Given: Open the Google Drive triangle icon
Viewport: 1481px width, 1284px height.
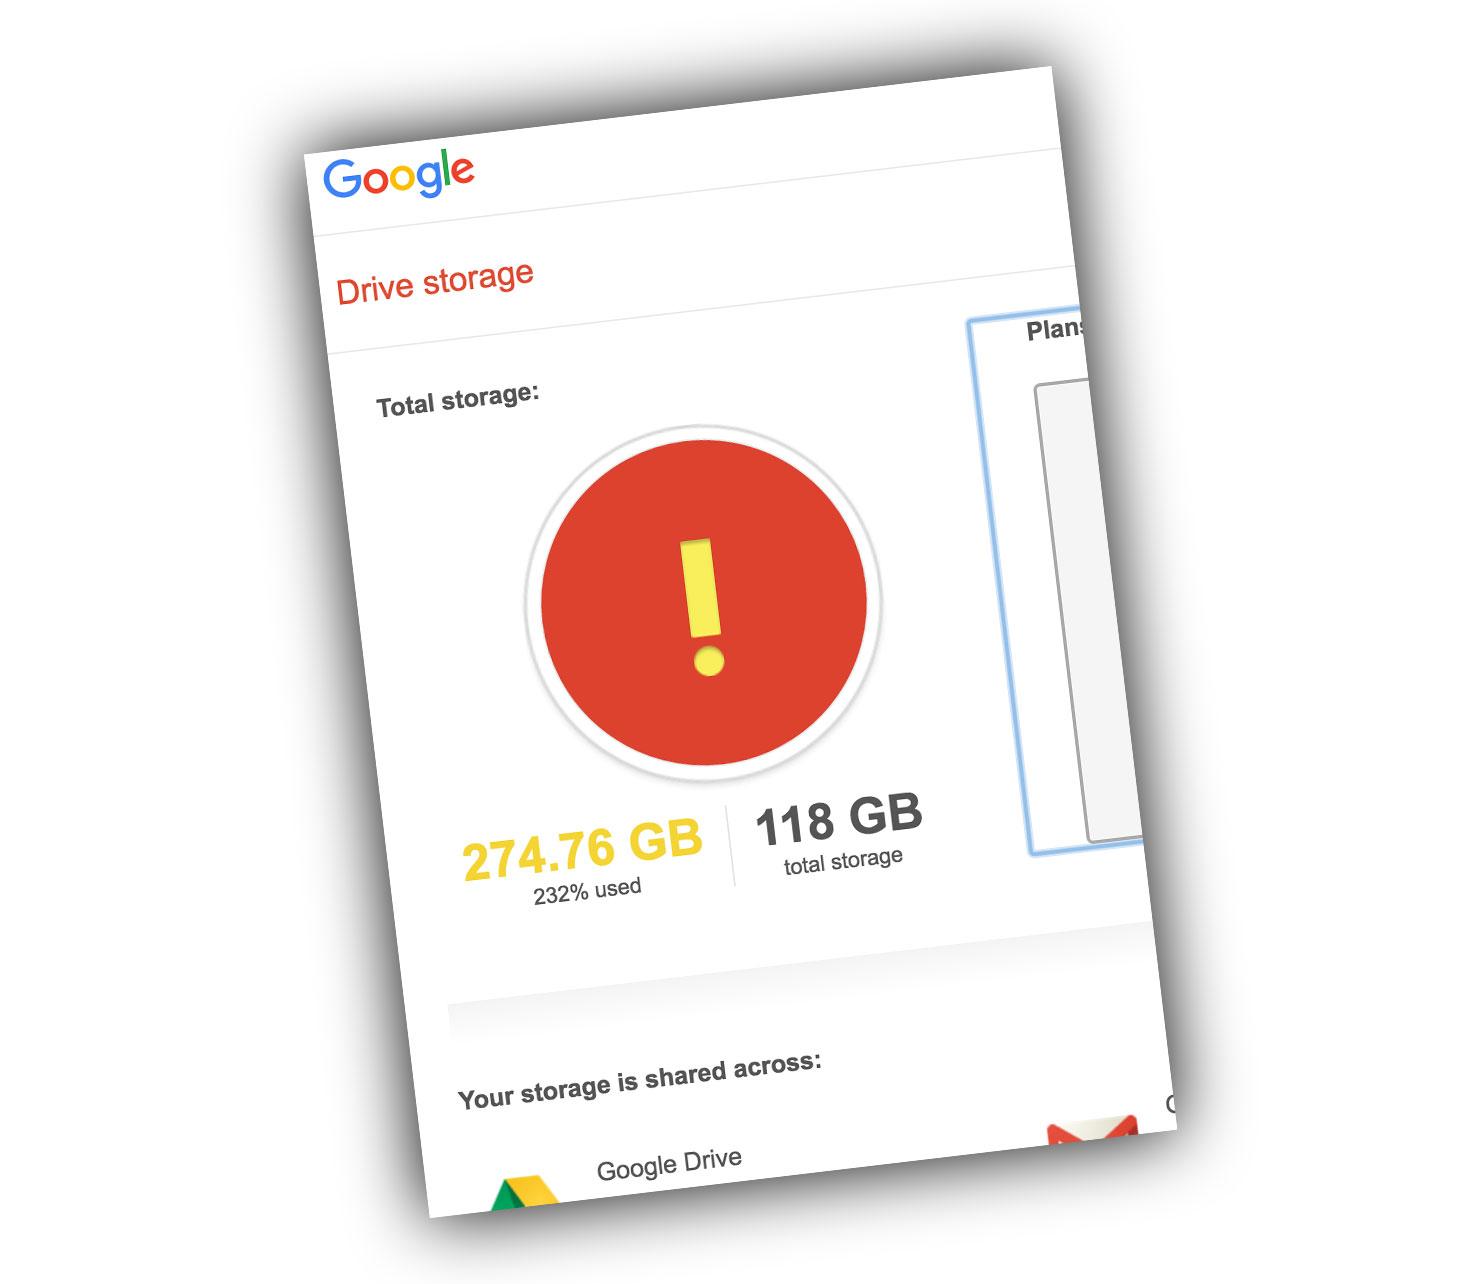Looking at the screenshot, I should pos(525,1193).
